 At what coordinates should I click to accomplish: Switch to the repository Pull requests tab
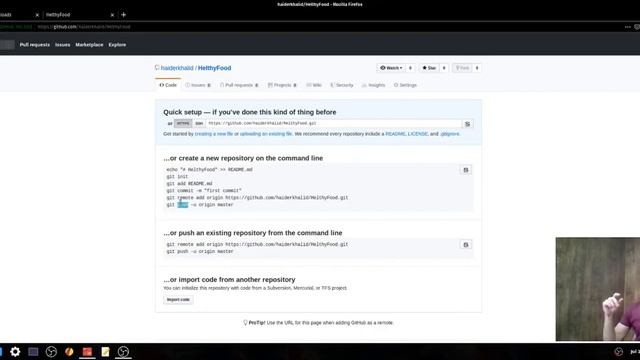(x=239, y=85)
